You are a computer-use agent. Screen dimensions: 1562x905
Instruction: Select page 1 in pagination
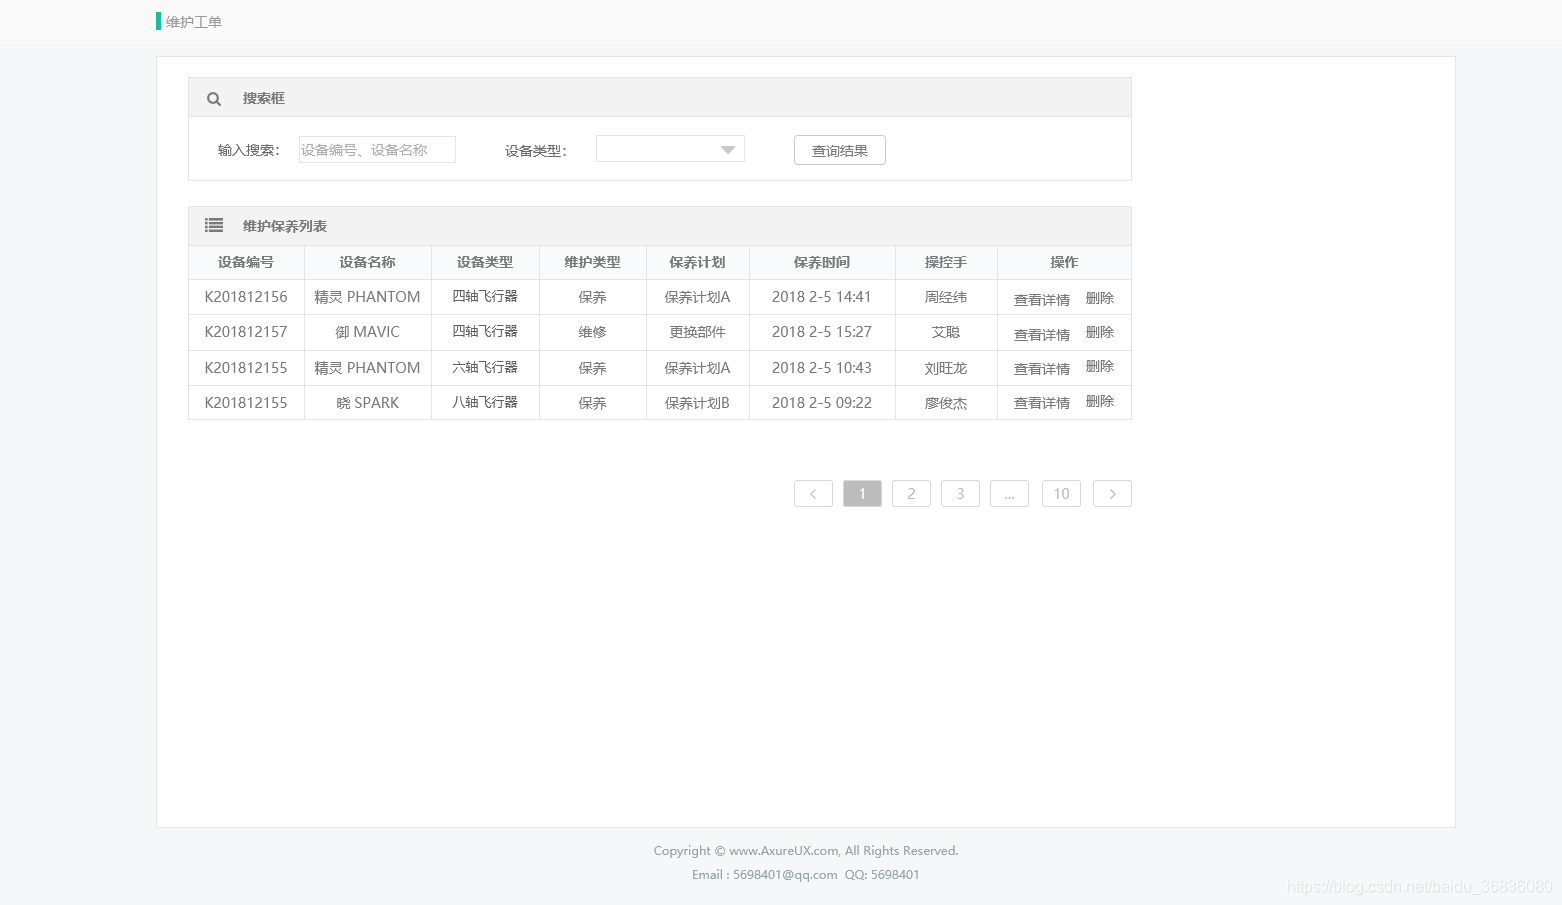[x=862, y=494]
